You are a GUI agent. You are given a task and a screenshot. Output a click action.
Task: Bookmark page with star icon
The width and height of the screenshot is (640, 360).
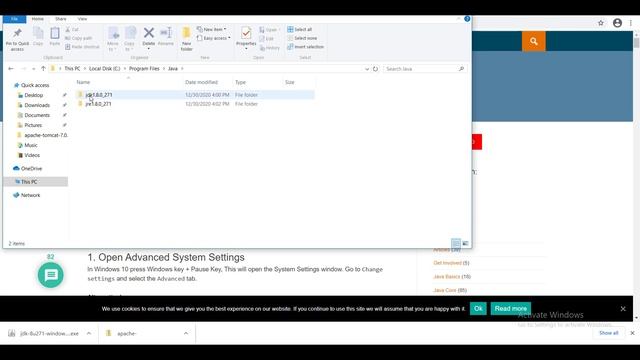point(600,23)
